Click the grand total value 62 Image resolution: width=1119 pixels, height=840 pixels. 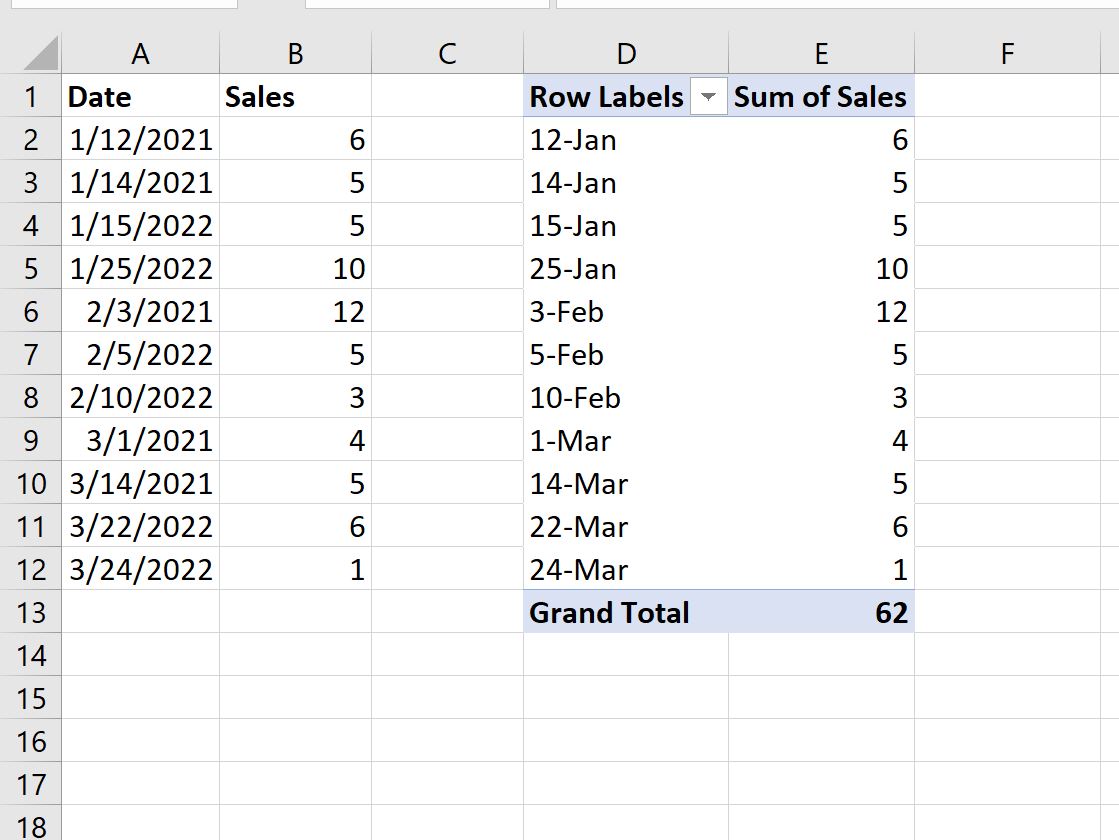click(821, 612)
